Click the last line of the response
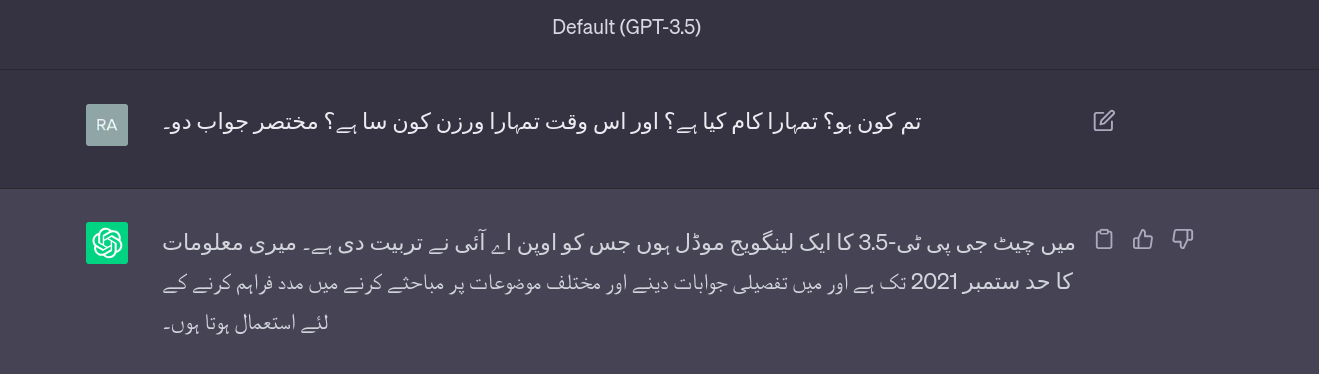Image resolution: width=1319 pixels, height=374 pixels. [246, 325]
